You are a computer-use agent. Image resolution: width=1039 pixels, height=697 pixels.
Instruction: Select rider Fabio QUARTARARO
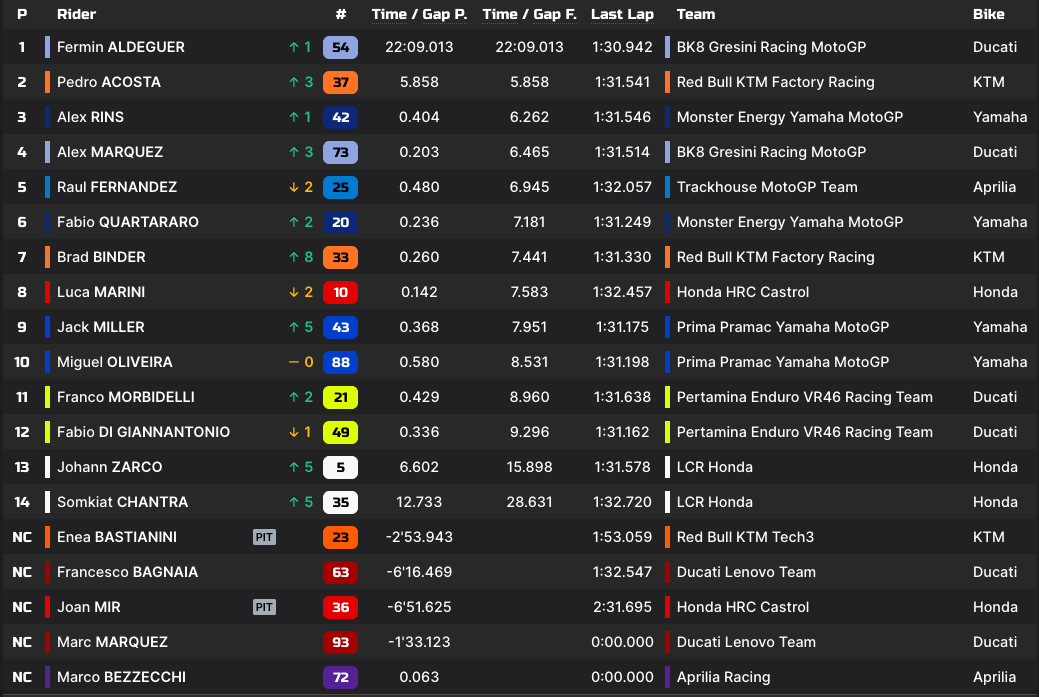coord(127,222)
